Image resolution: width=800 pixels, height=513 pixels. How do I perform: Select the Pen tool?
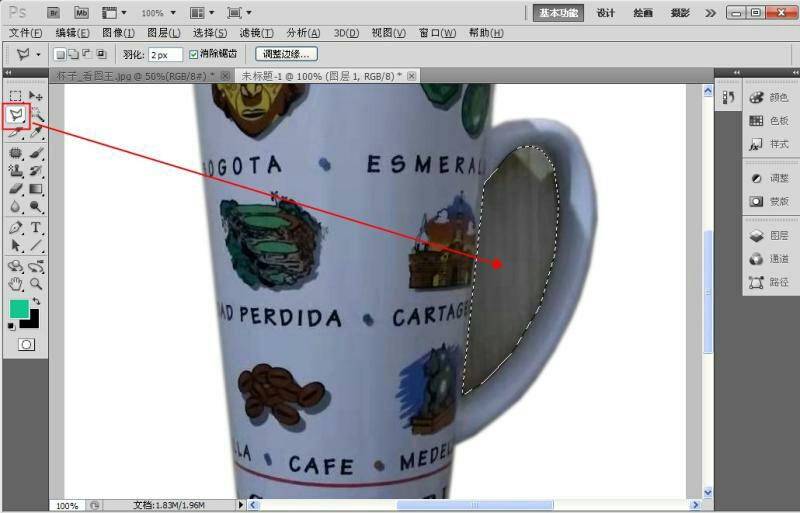pos(15,228)
